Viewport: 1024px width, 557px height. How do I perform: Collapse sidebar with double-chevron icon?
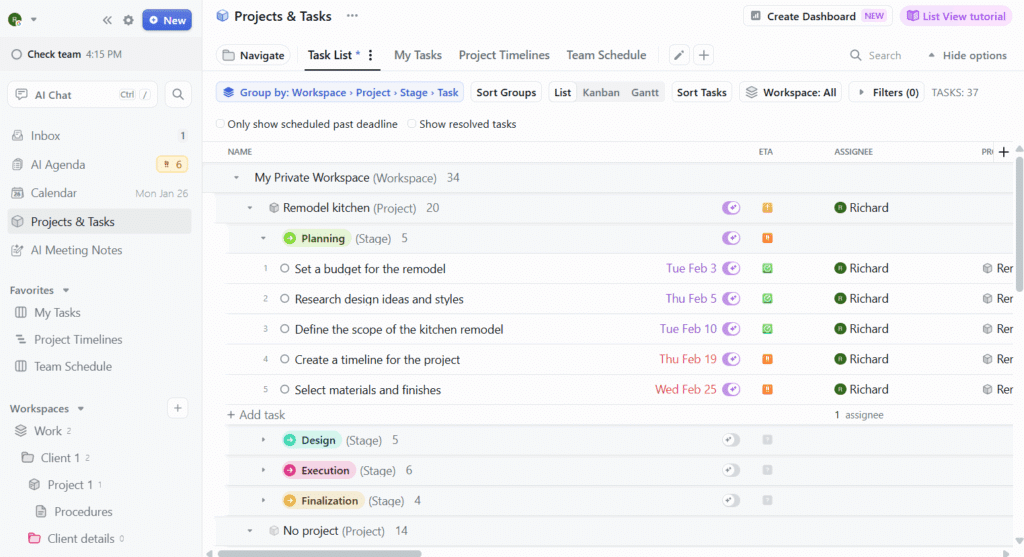[x=107, y=20]
